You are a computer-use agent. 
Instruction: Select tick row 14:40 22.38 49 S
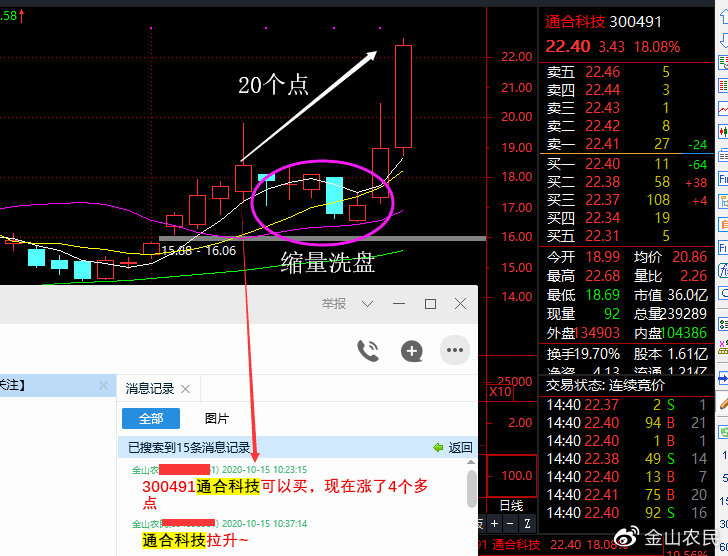pyautogui.click(x=626, y=459)
